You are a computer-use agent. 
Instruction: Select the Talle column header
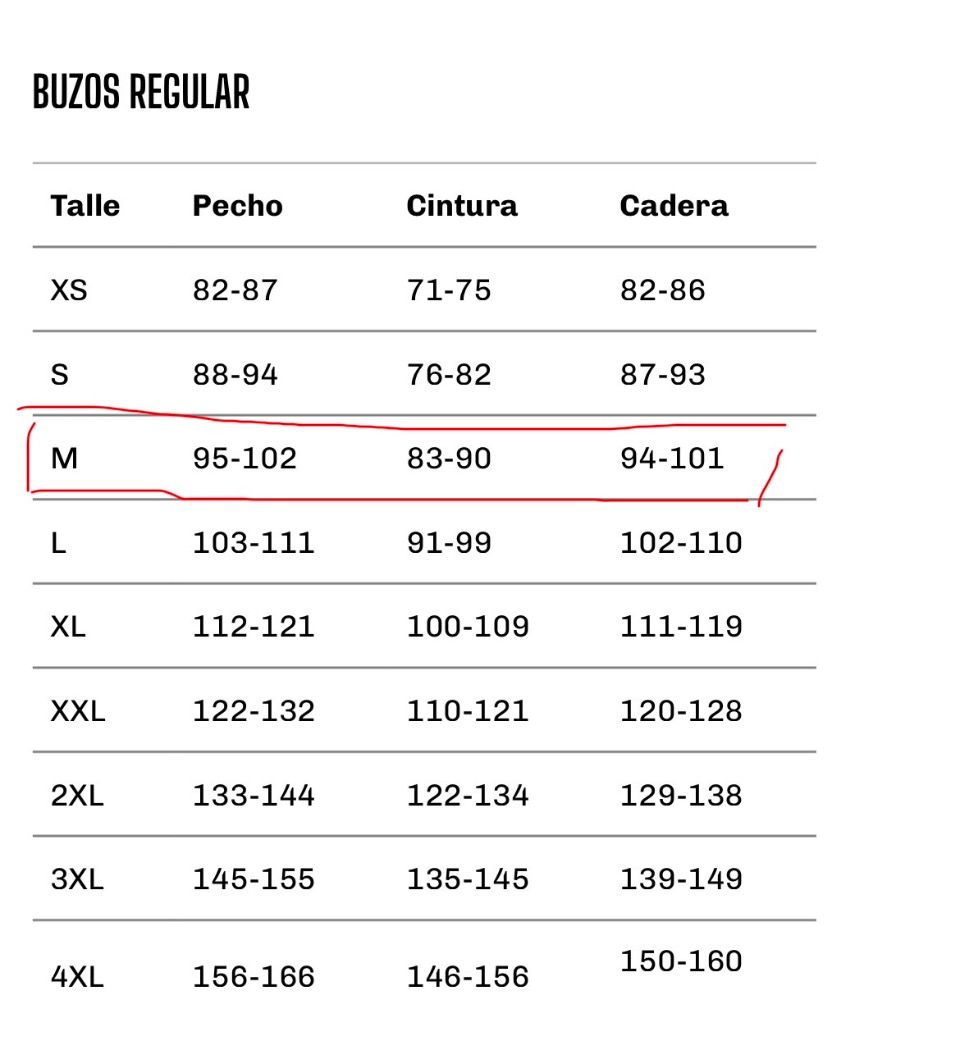85,206
